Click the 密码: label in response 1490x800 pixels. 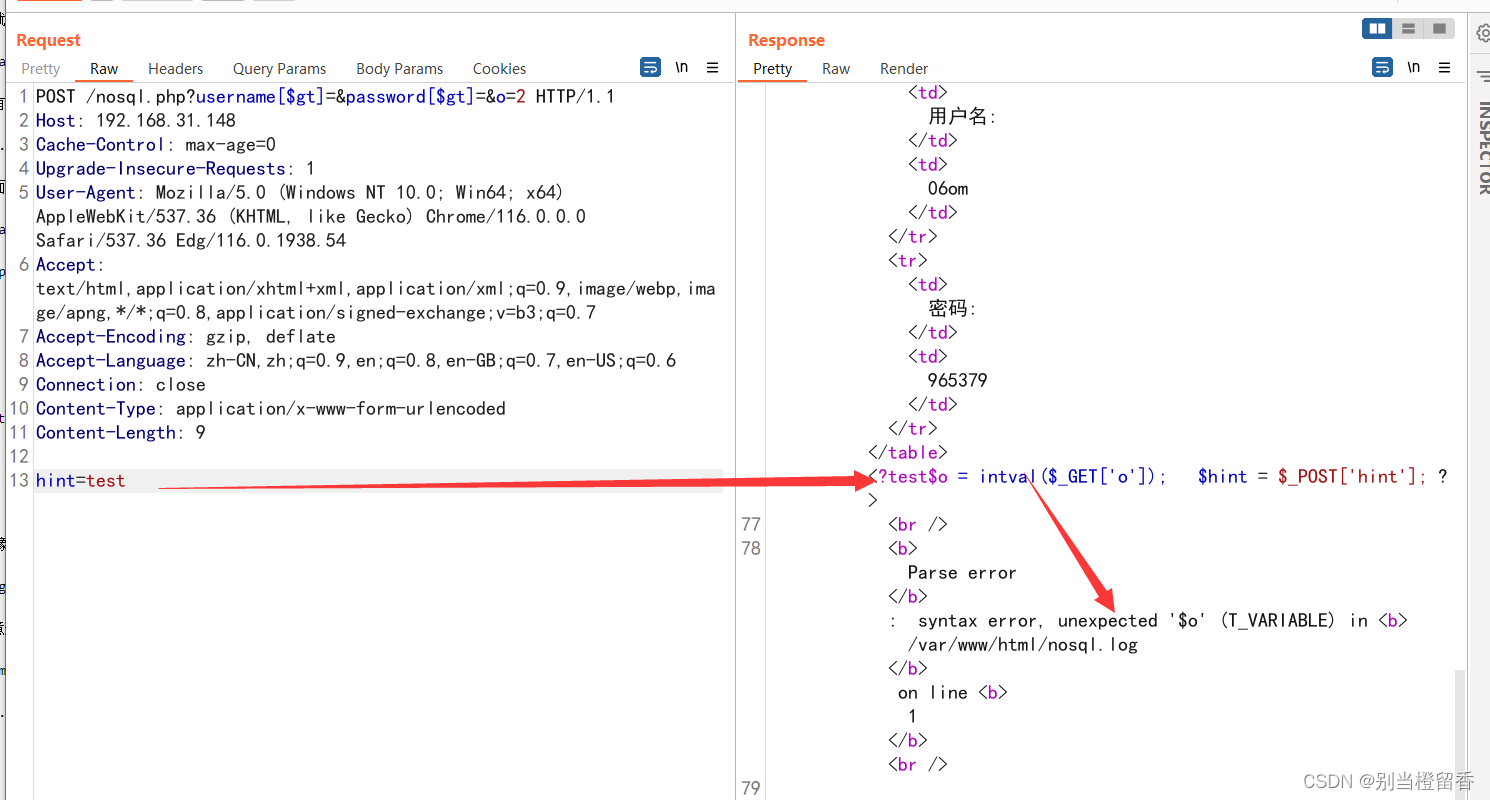[953, 309]
